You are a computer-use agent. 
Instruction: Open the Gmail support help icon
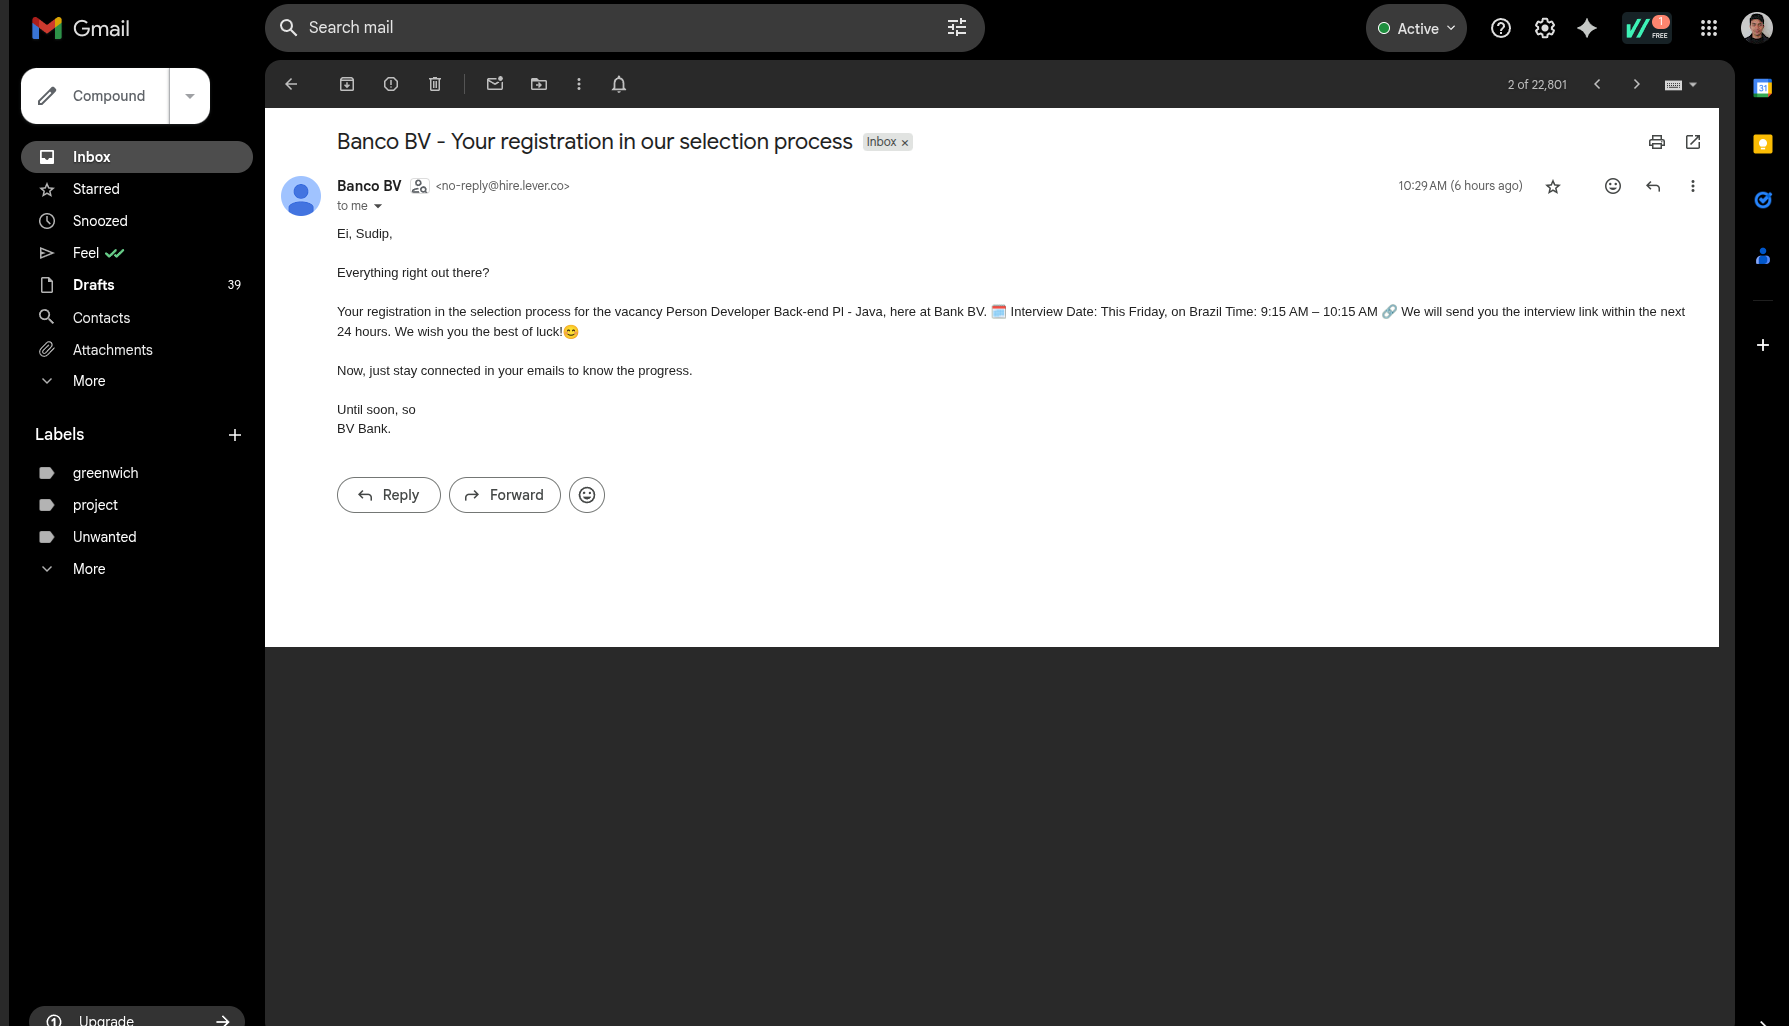pyautogui.click(x=1501, y=28)
